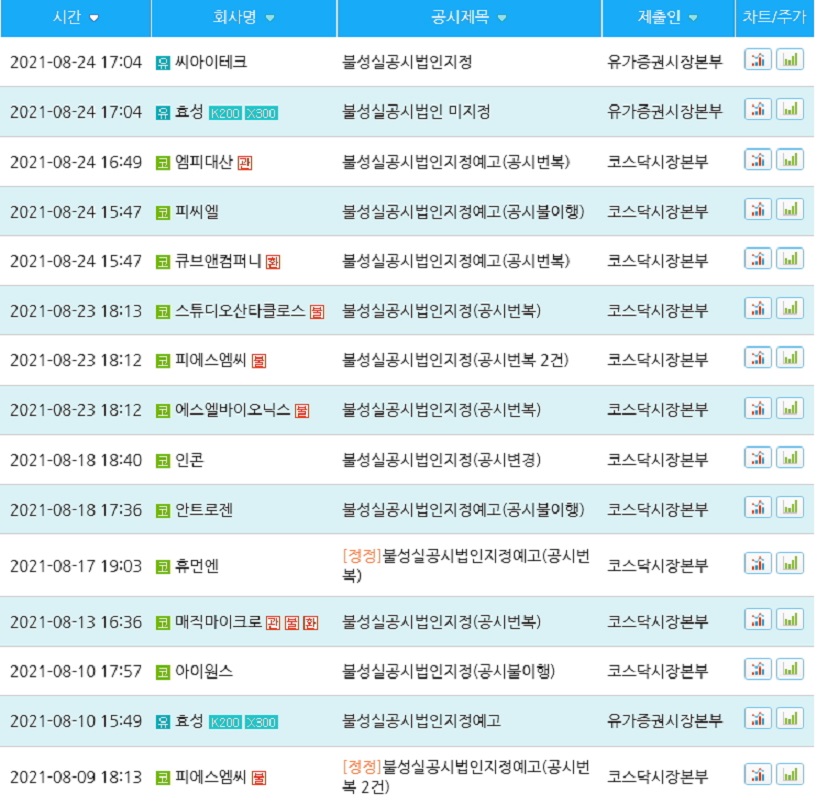817x805 pixels.
Task: Open 인콘's 불성실공시법인지정(공시변경) disclosure
Action: click(442, 460)
